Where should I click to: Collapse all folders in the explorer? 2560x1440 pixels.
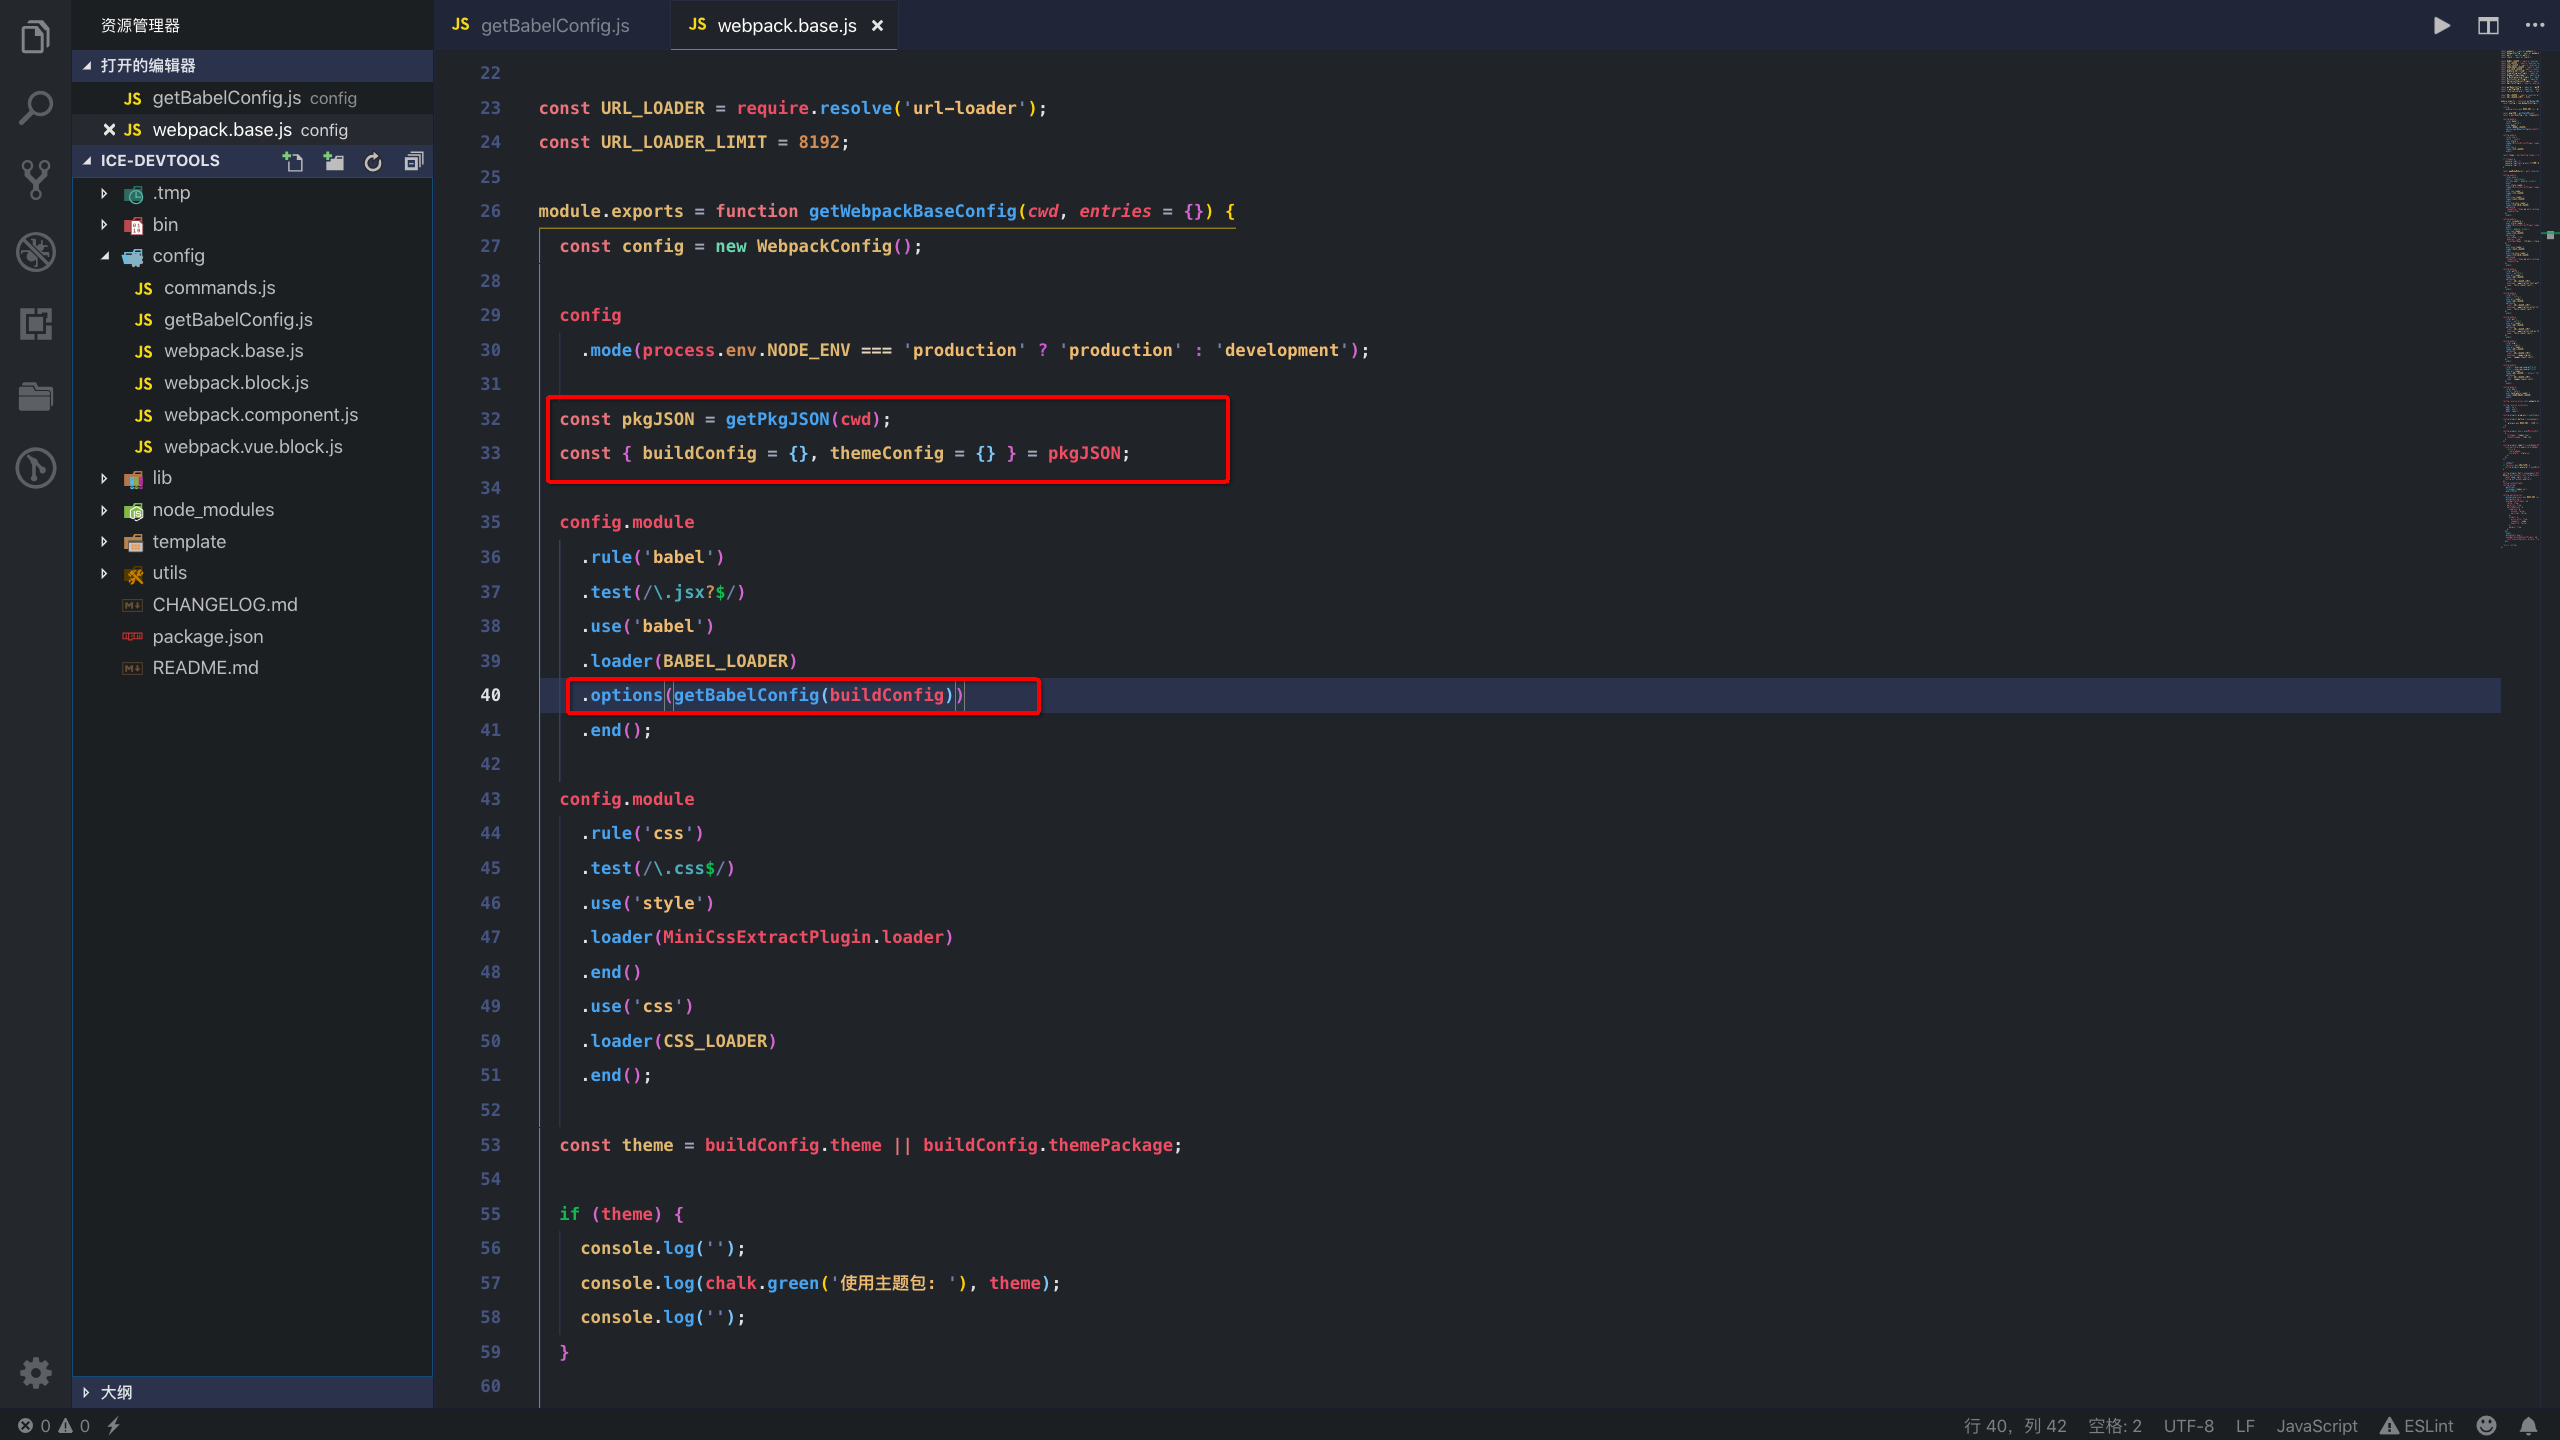[x=412, y=161]
